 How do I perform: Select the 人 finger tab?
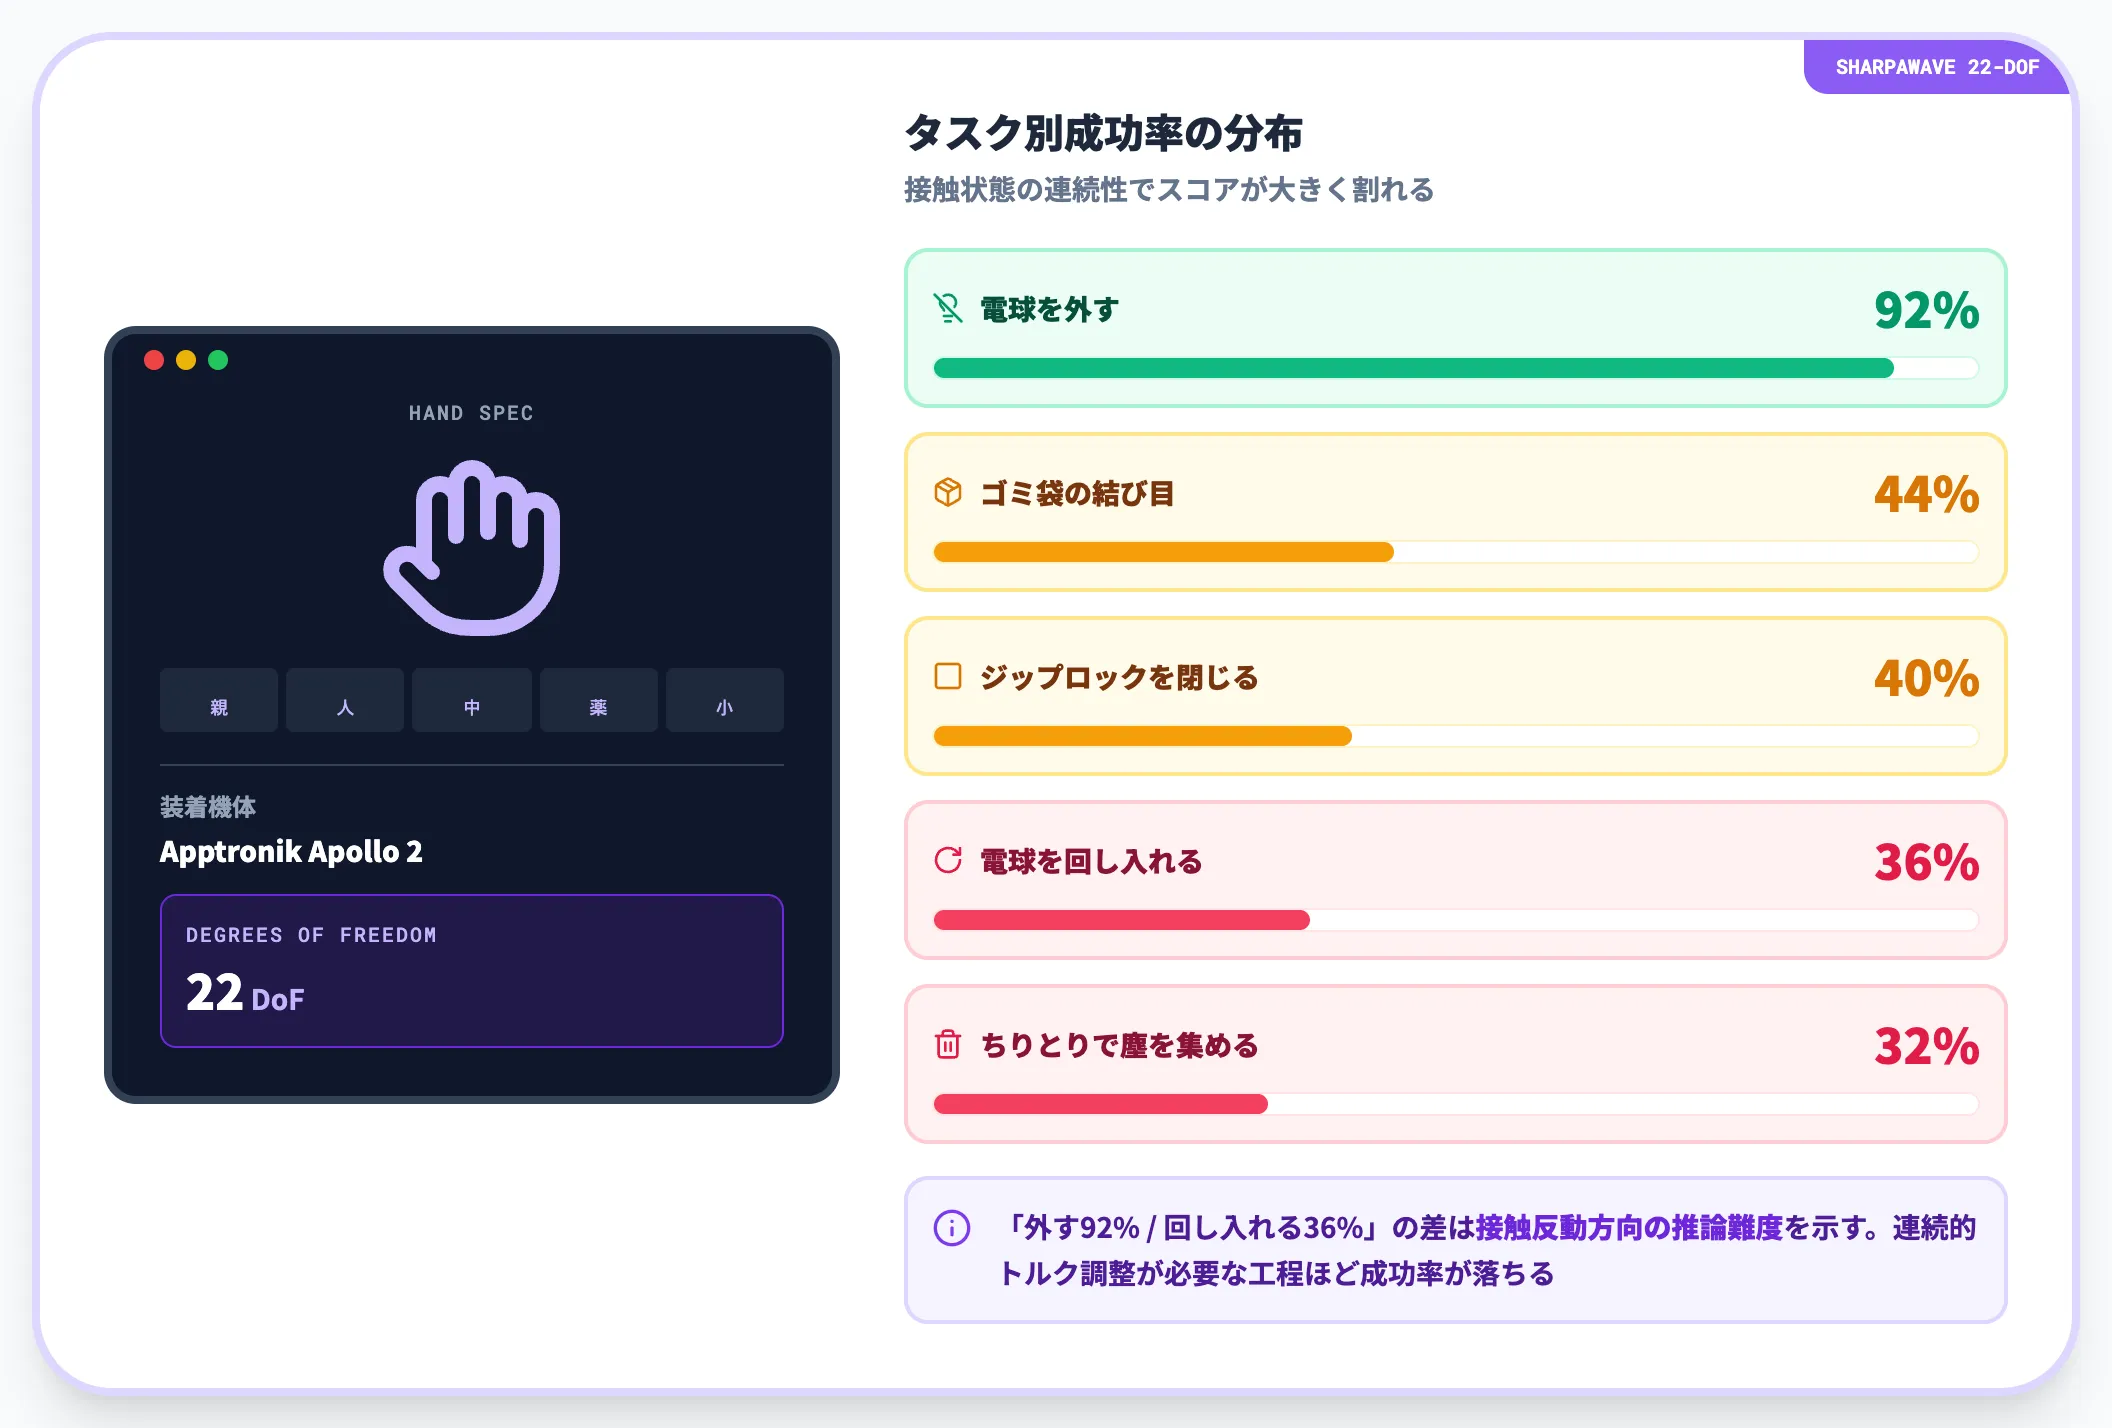click(x=345, y=701)
